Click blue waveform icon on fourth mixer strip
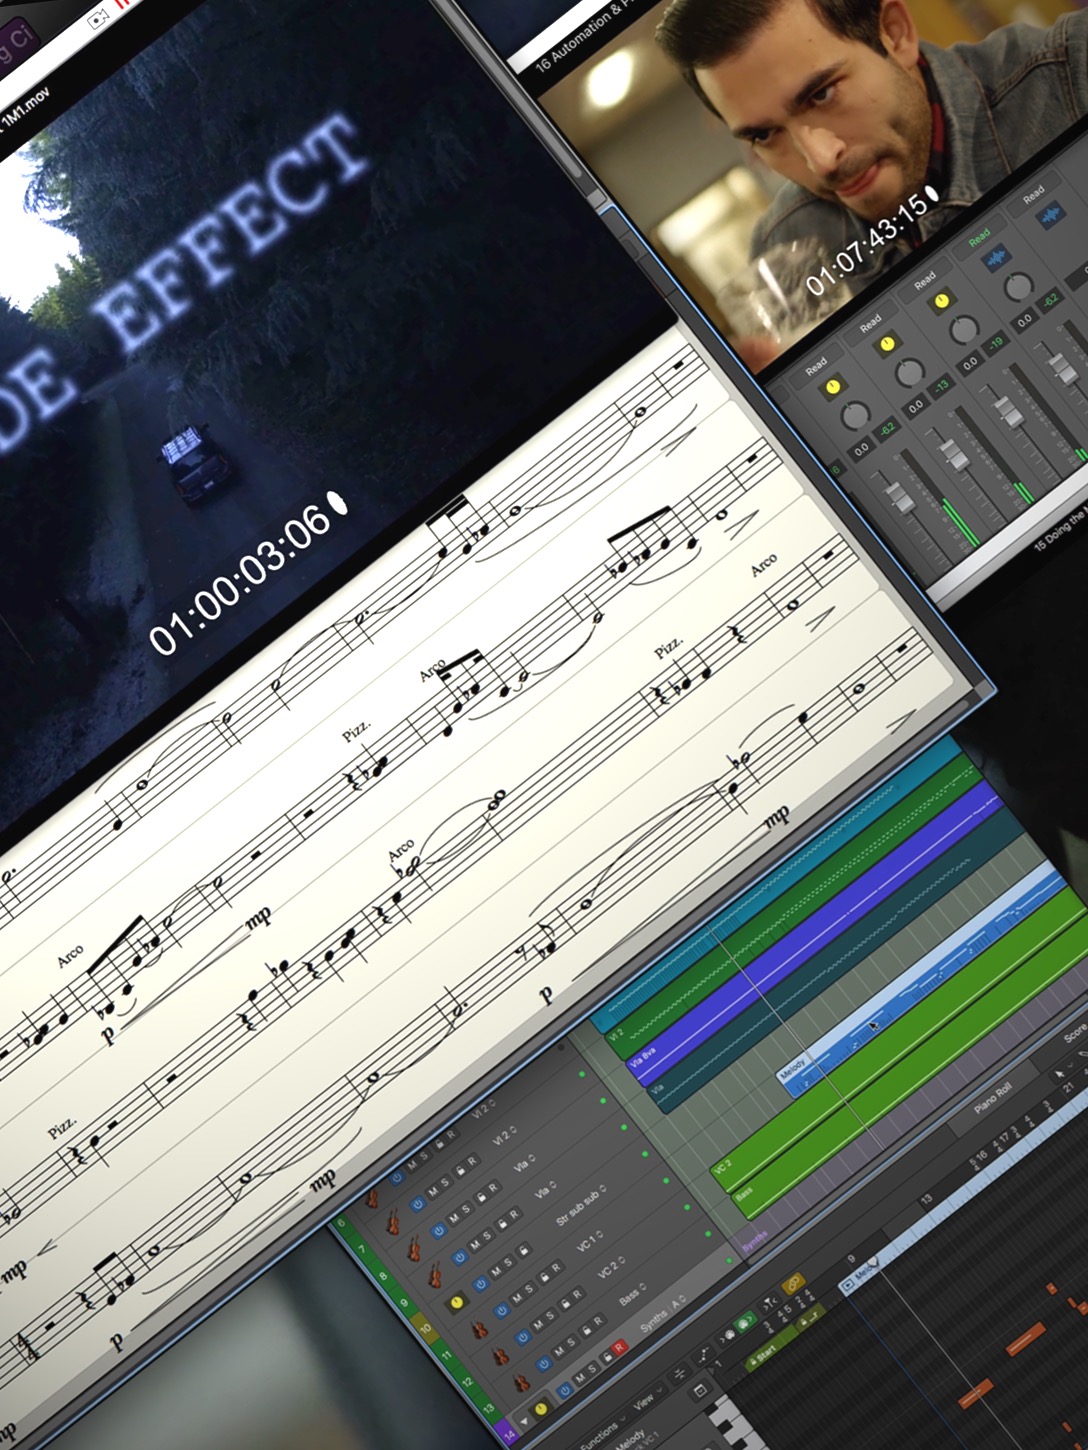The width and height of the screenshot is (1088, 1450). pos(996,258)
